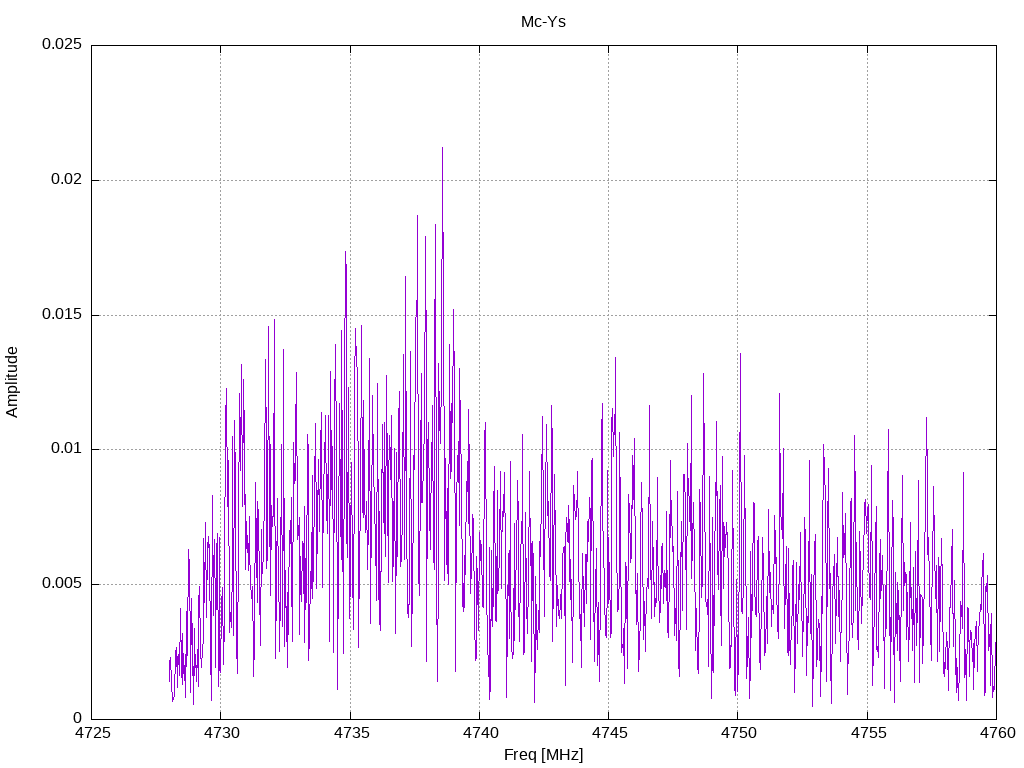The image size is (1024, 768).
Task: Click the x-axis tick label 4755
Action: tap(868, 733)
